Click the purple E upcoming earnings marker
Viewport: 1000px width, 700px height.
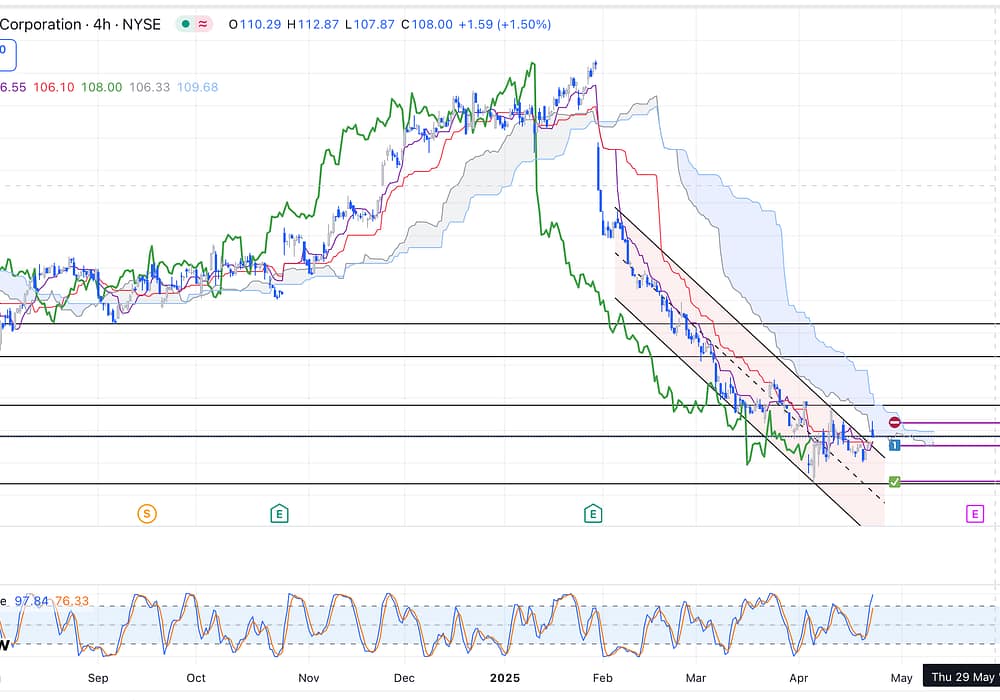tap(974, 514)
